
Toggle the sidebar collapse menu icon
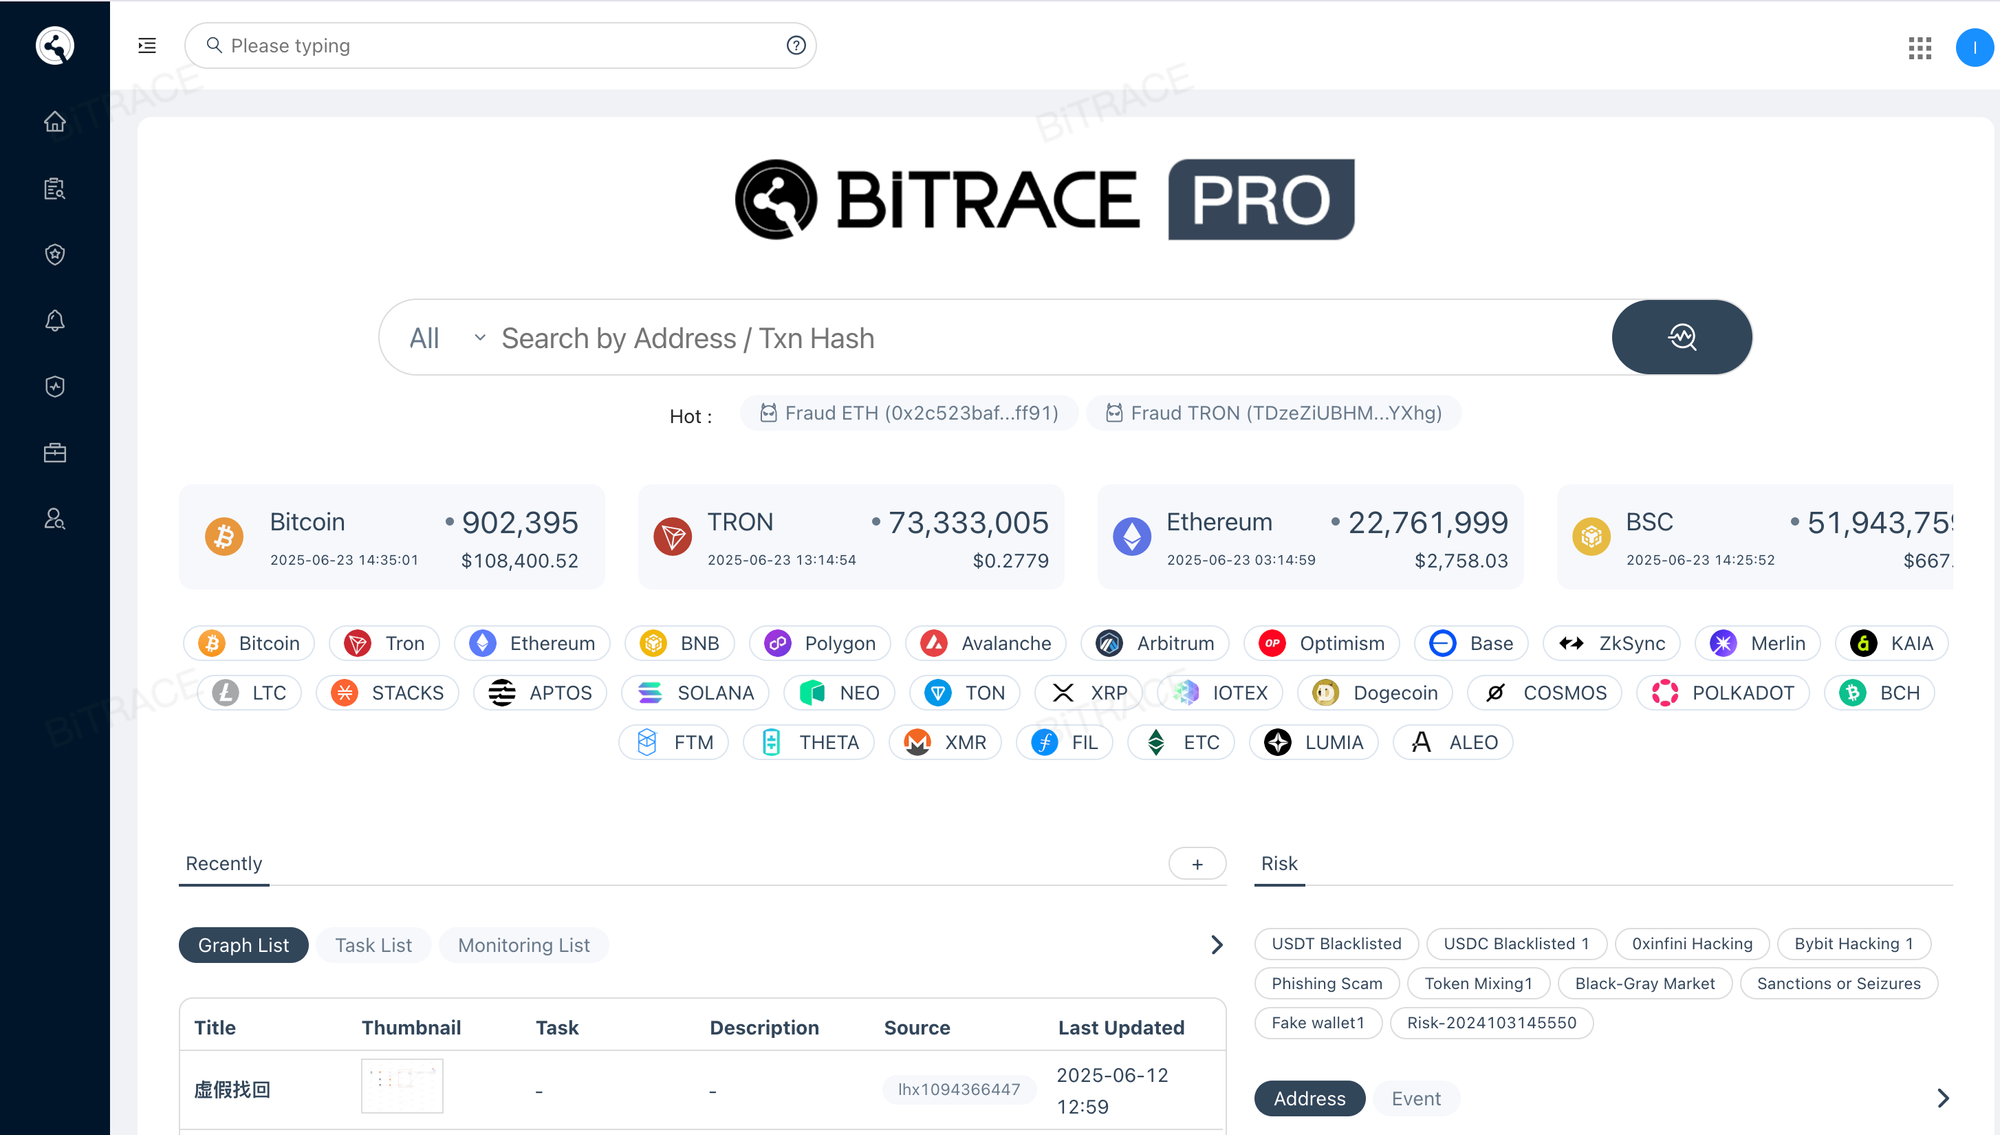[x=147, y=46]
